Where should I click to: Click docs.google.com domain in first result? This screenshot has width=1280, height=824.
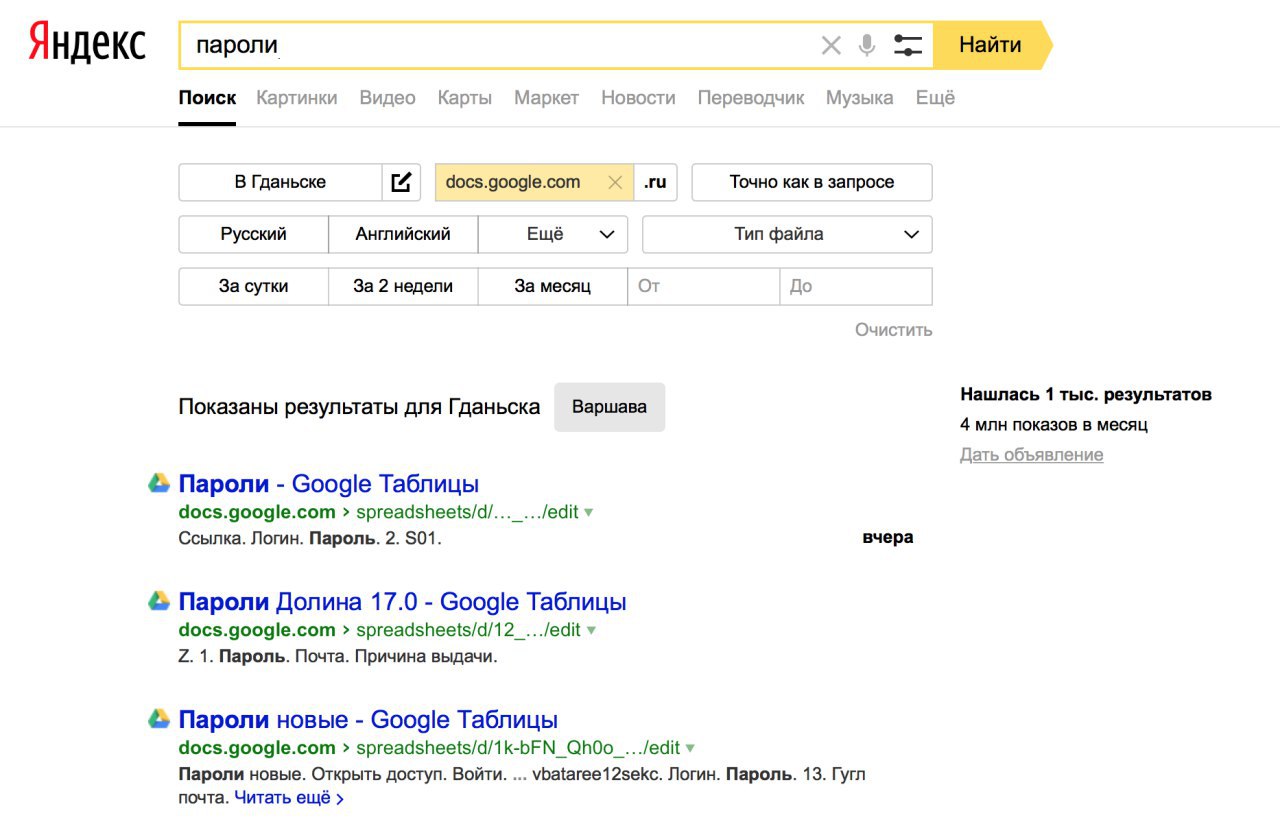point(257,512)
